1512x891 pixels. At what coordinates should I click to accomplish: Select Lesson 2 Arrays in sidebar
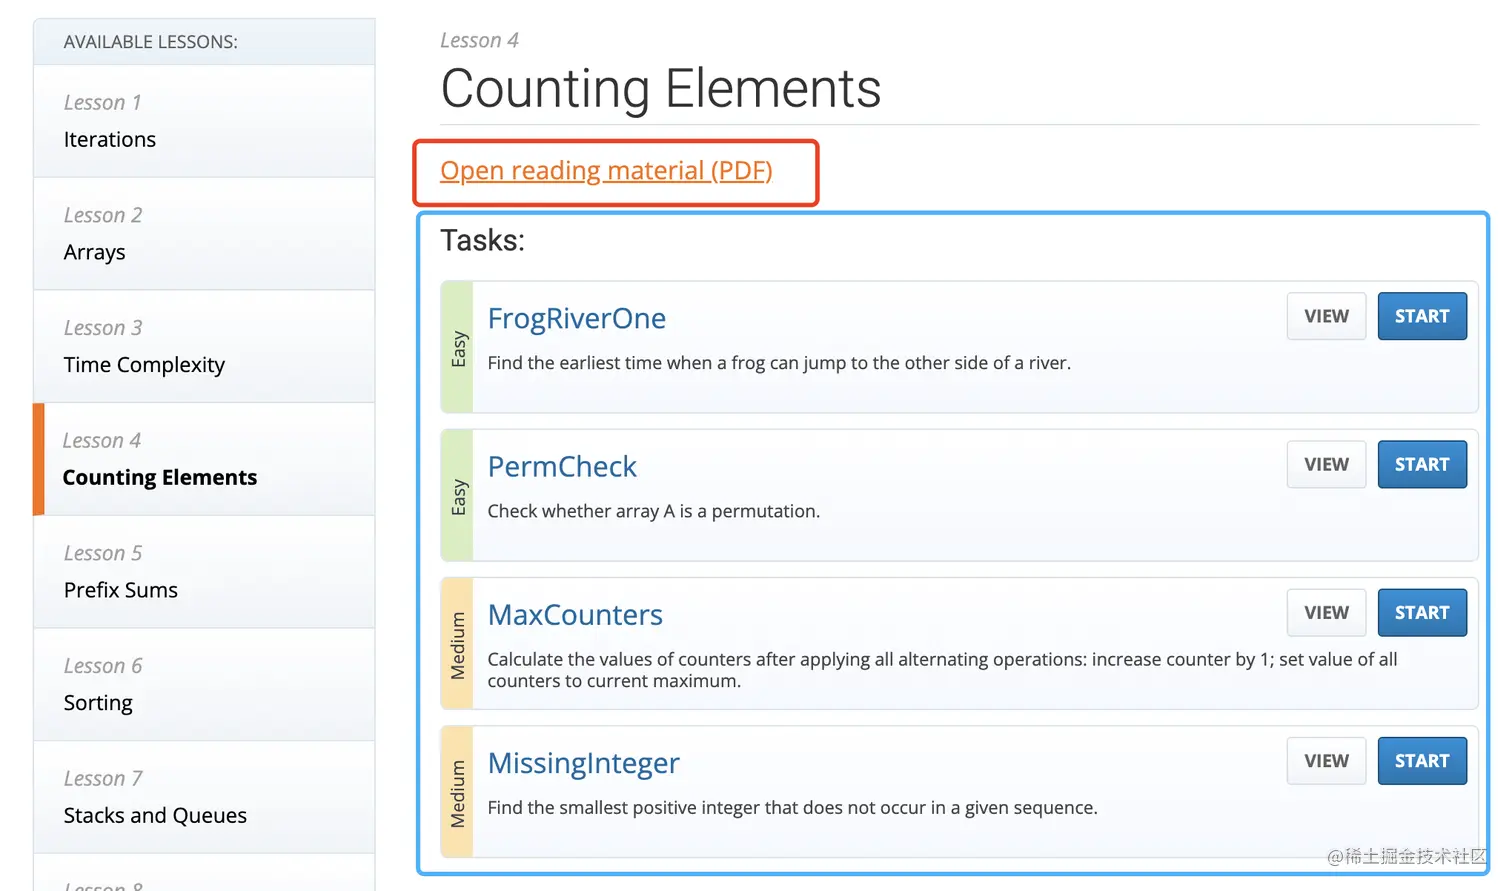(204, 234)
